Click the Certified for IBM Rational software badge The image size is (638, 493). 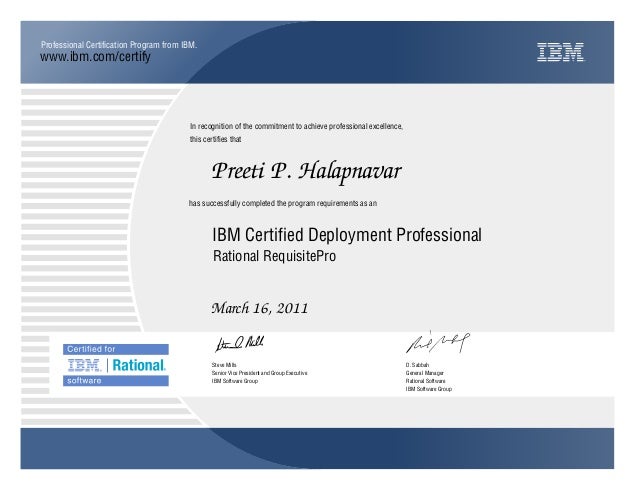116,365
